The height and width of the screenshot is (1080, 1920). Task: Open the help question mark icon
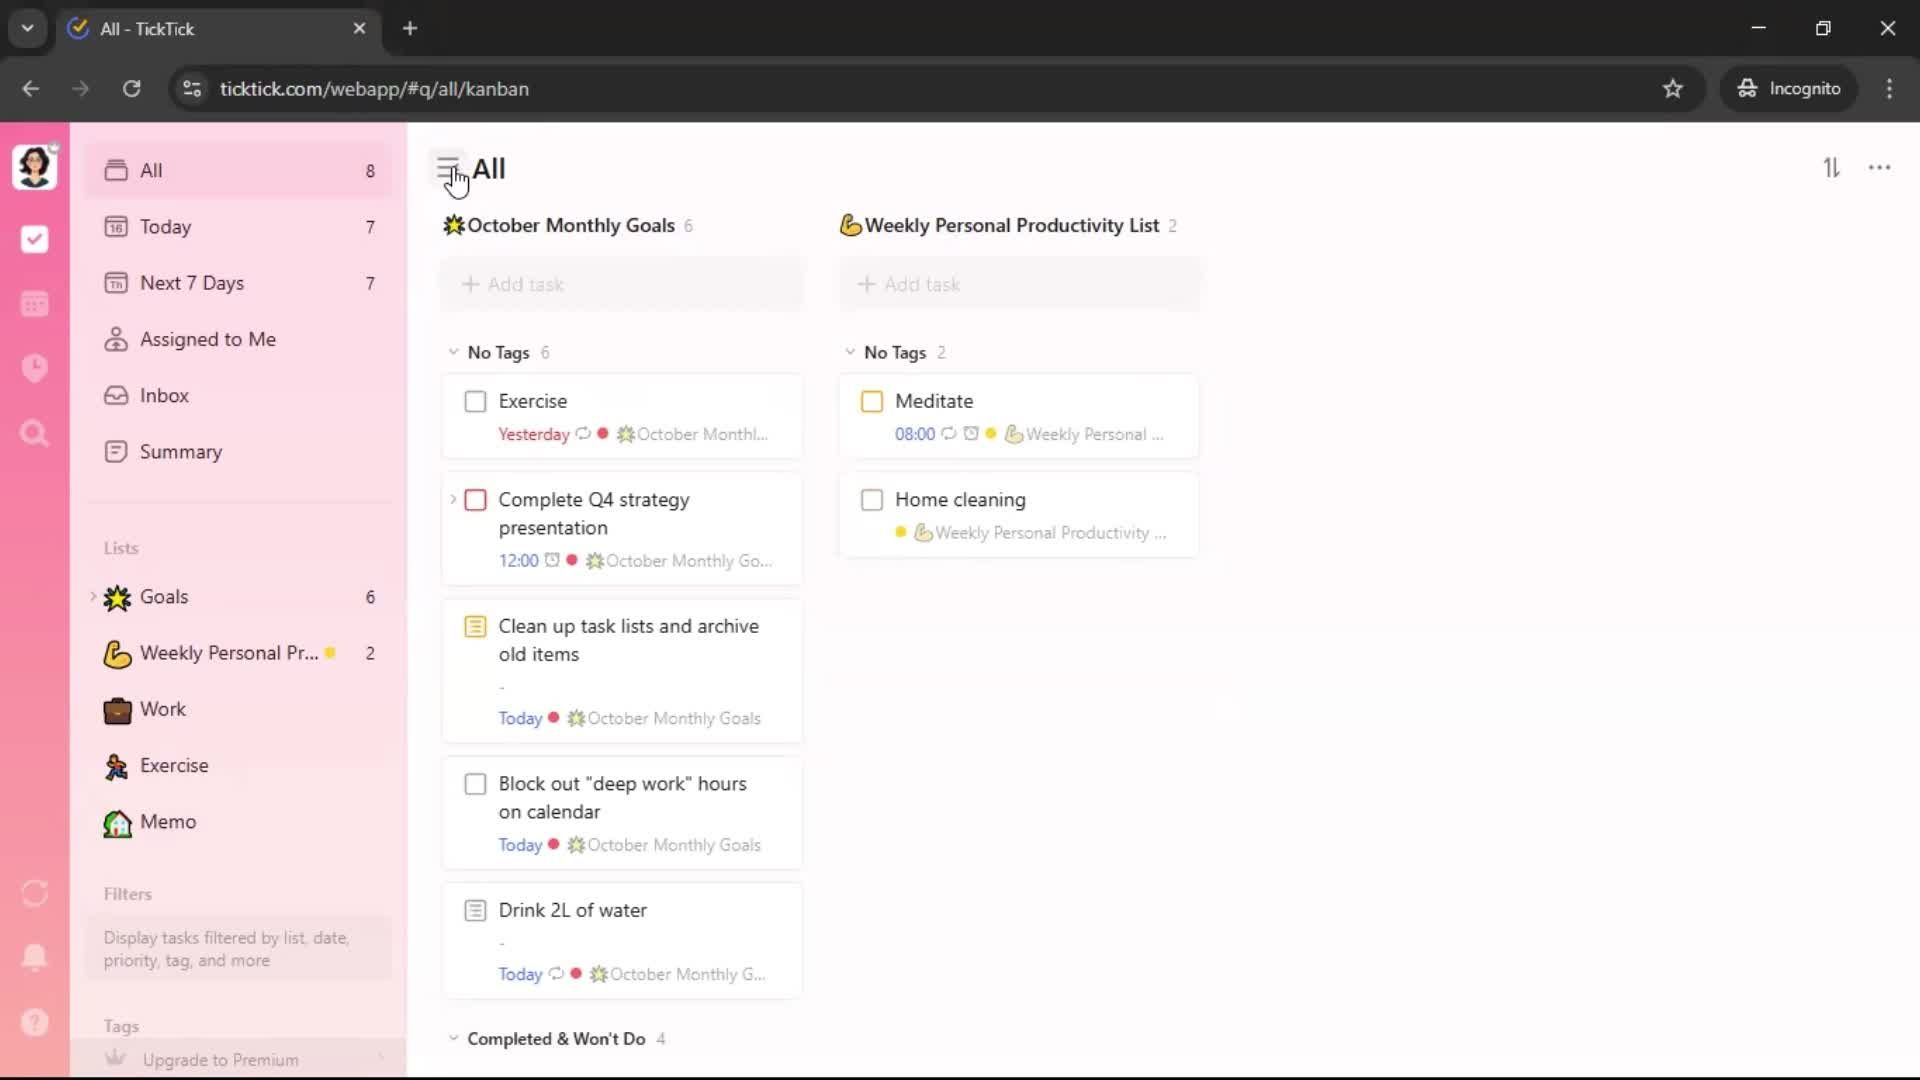(x=34, y=1022)
